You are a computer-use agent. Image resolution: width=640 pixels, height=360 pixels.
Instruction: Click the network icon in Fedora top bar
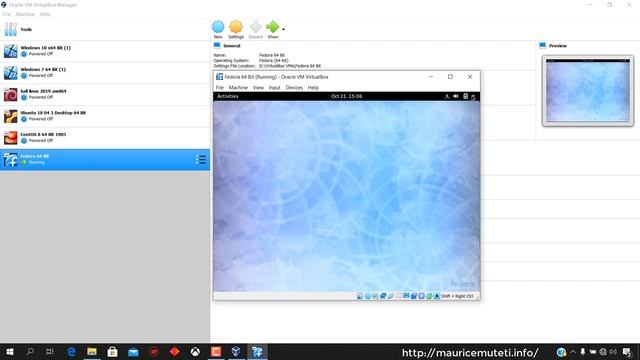click(447, 96)
